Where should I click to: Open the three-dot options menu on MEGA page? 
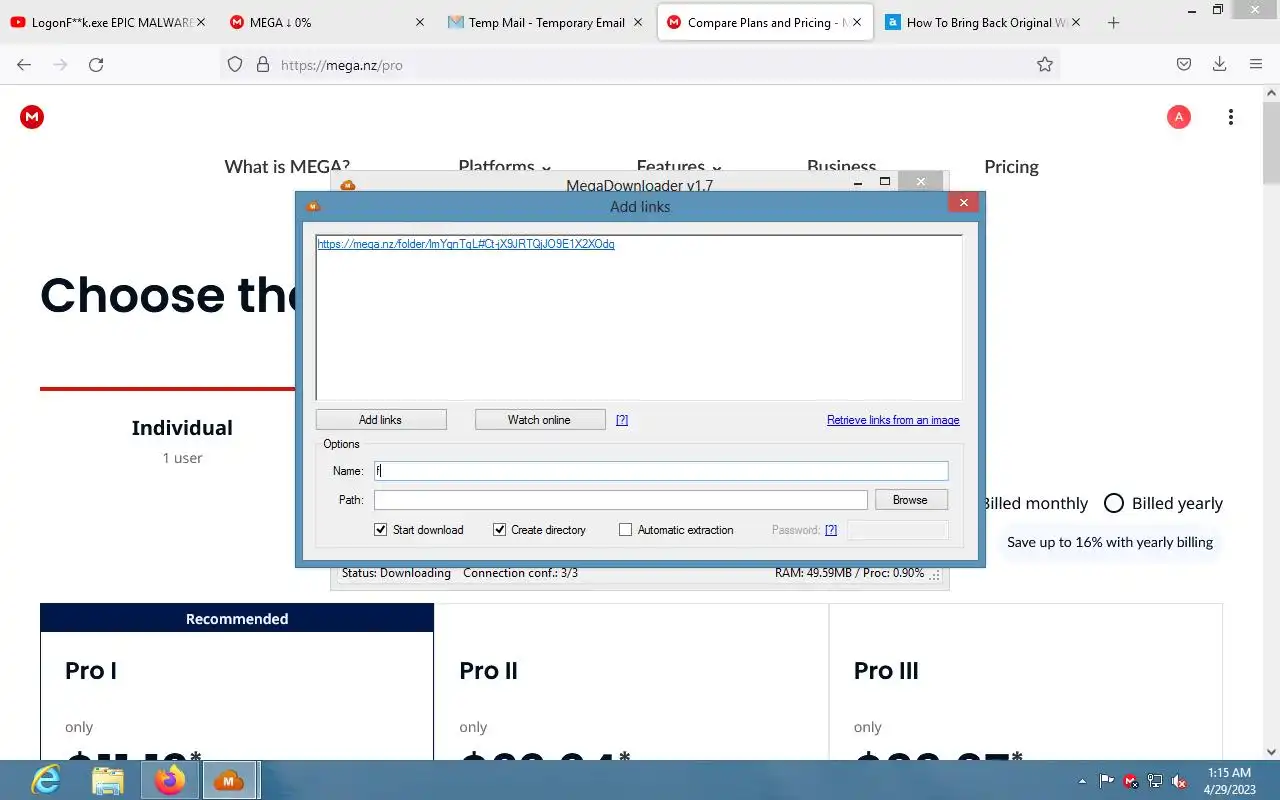[1231, 117]
